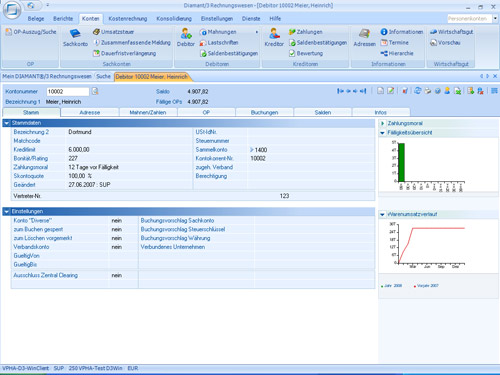
Task: Go to the previous record arrow
Action: pyautogui.click(x=348, y=91)
